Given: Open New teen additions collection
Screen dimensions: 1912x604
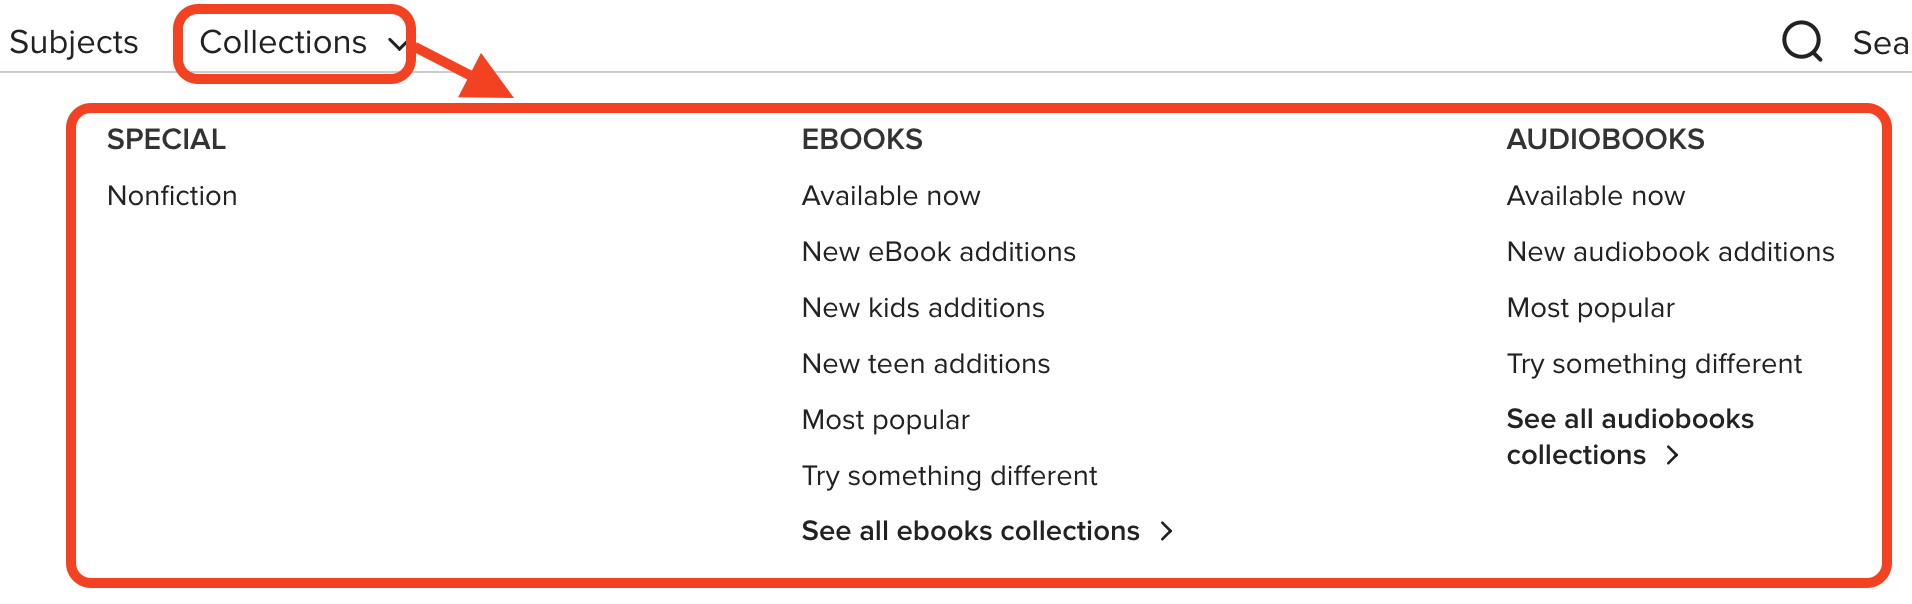Looking at the screenshot, I should [925, 364].
